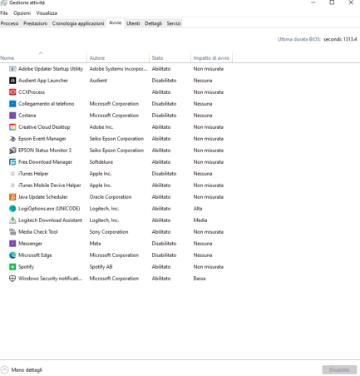360x376 pixels.
Task: Open the Cronologia applicazioni tab
Action: point(78,23)
